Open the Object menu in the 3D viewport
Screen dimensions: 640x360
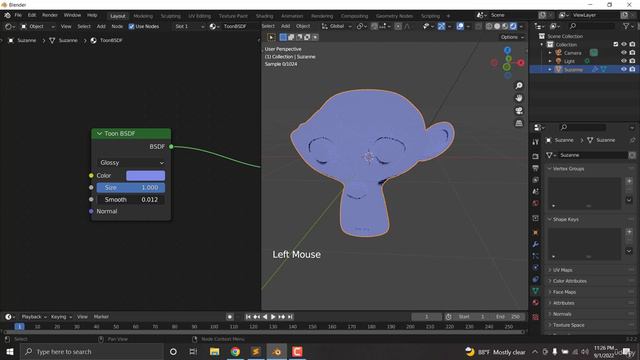click(303, 26)
